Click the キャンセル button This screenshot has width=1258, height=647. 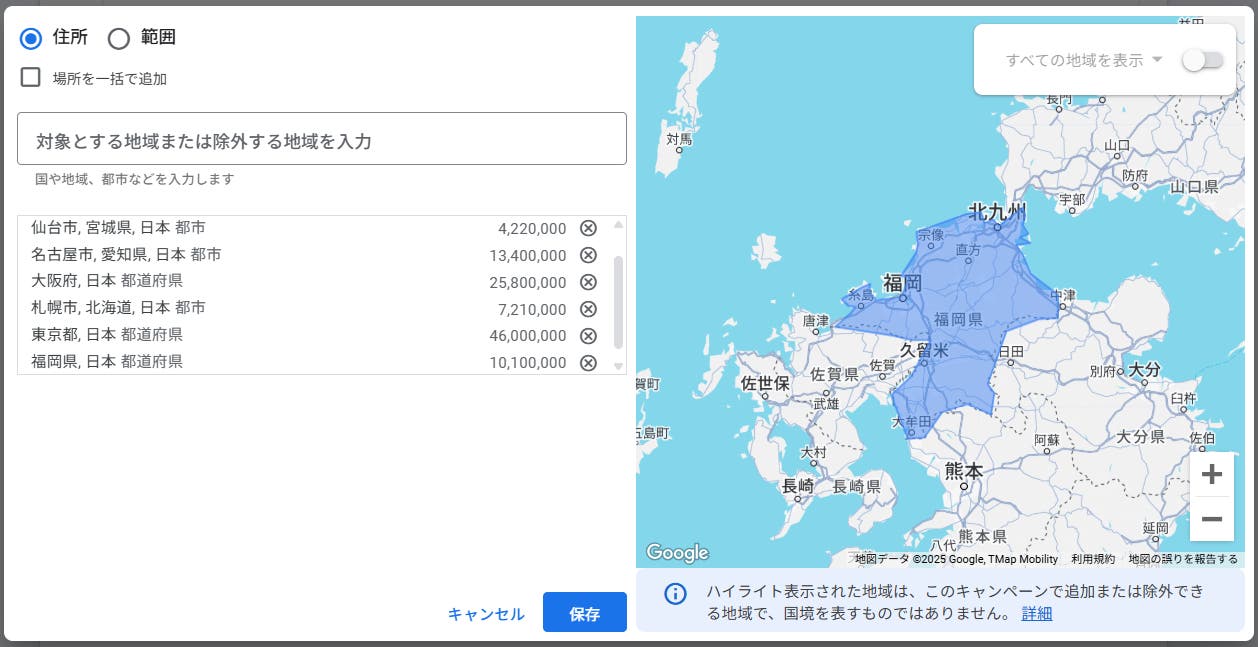(x=486, y=614)
